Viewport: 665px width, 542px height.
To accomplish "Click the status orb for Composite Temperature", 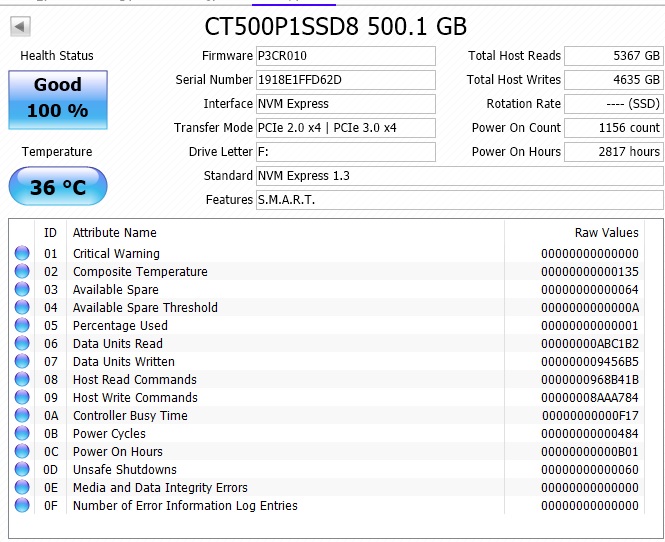I will pos(22,271).
